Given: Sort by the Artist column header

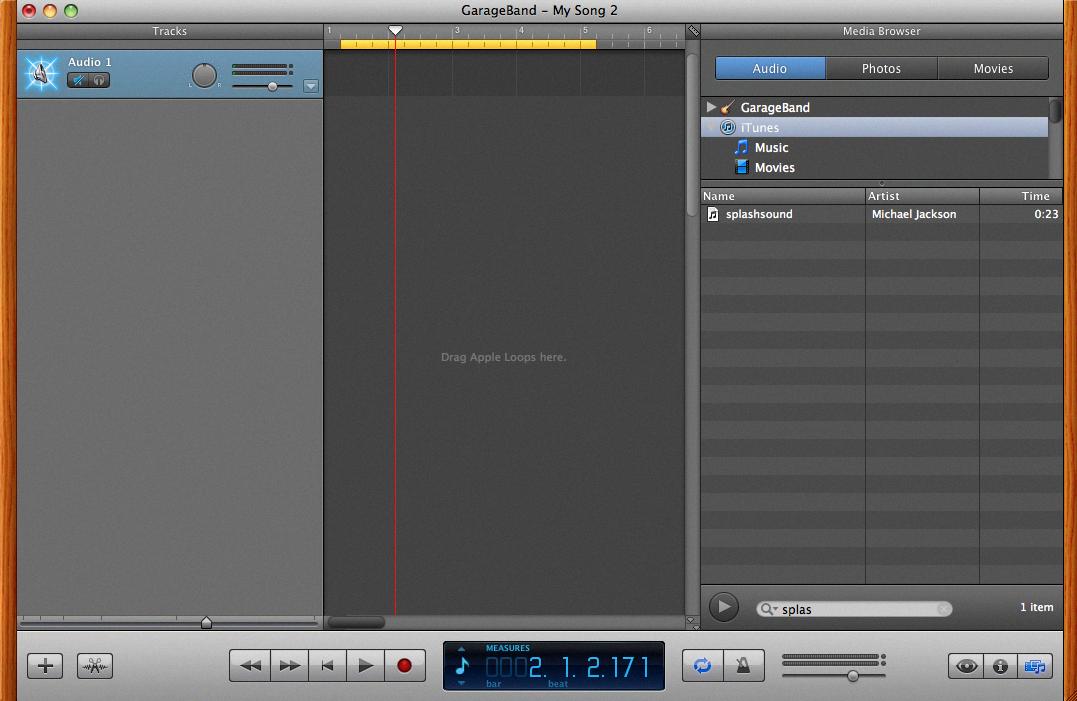Looking at the screenshot, I should [922, 196].
